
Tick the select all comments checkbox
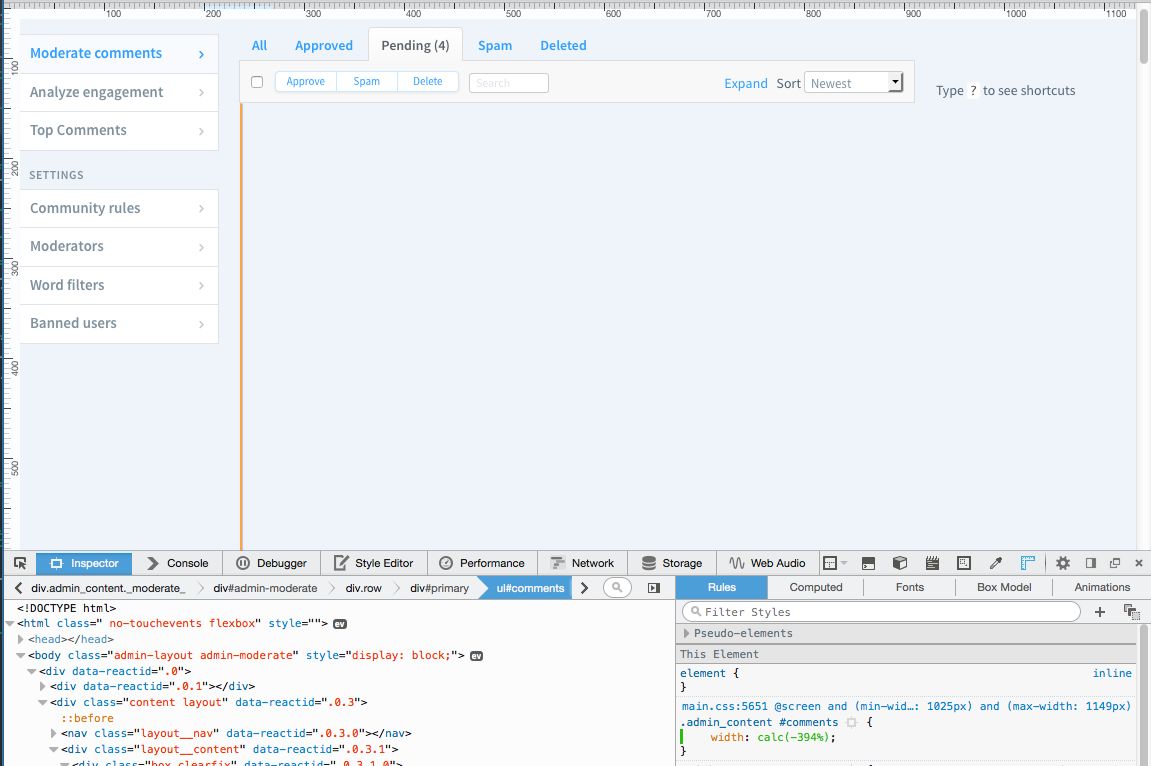(257, 82)
